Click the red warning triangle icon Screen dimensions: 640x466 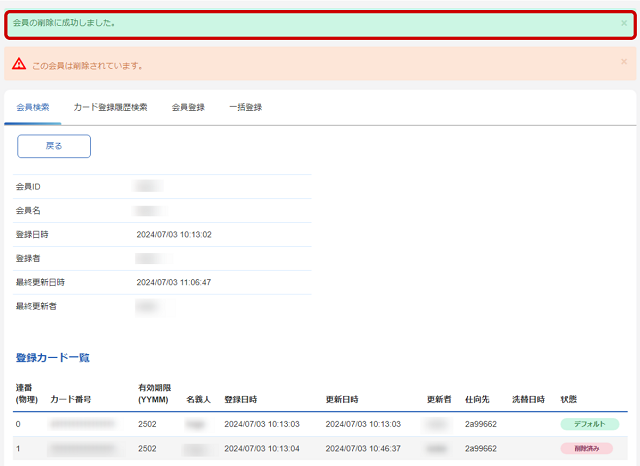coord(19,64)
